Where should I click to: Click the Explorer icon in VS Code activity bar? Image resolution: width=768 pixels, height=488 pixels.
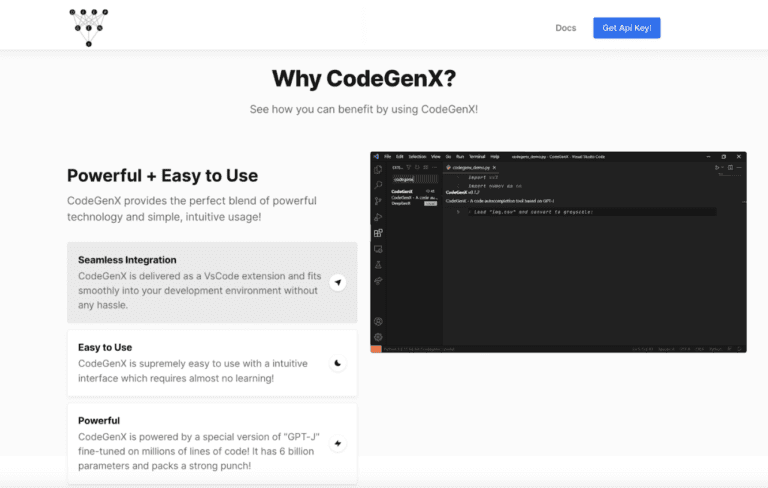(378, 168)
